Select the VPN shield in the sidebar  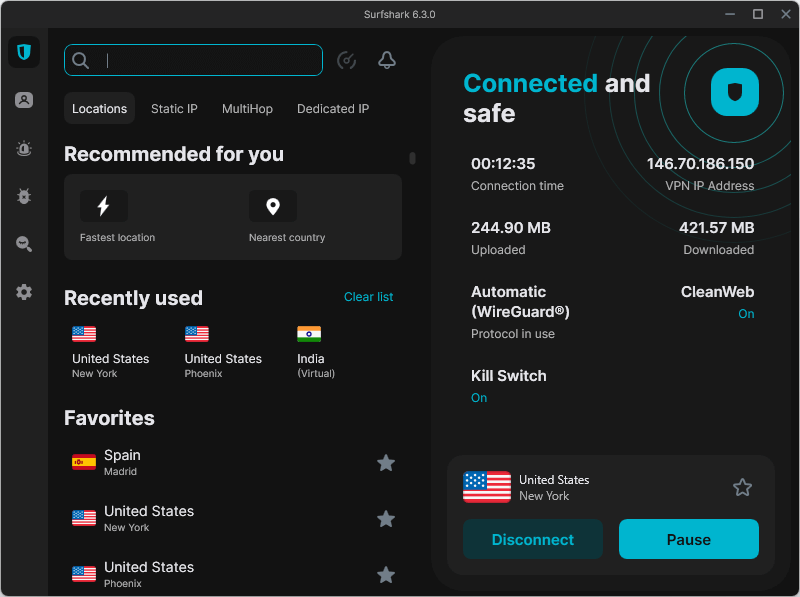pos(24,52)
